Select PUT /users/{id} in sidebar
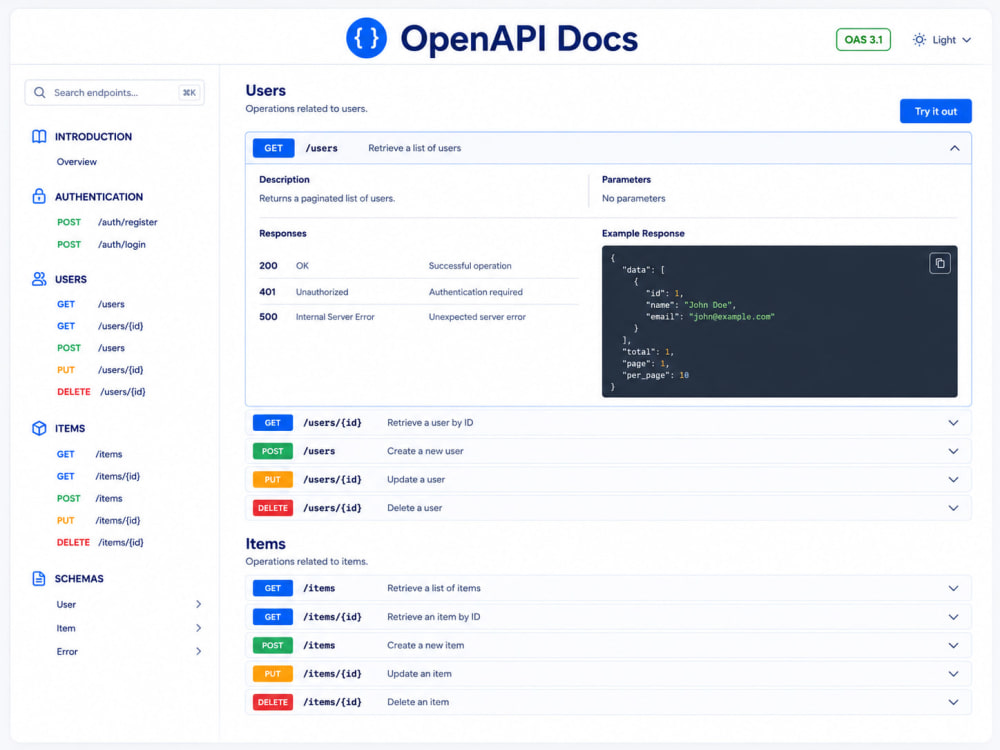1000x750 pixels. coord(100,370)
